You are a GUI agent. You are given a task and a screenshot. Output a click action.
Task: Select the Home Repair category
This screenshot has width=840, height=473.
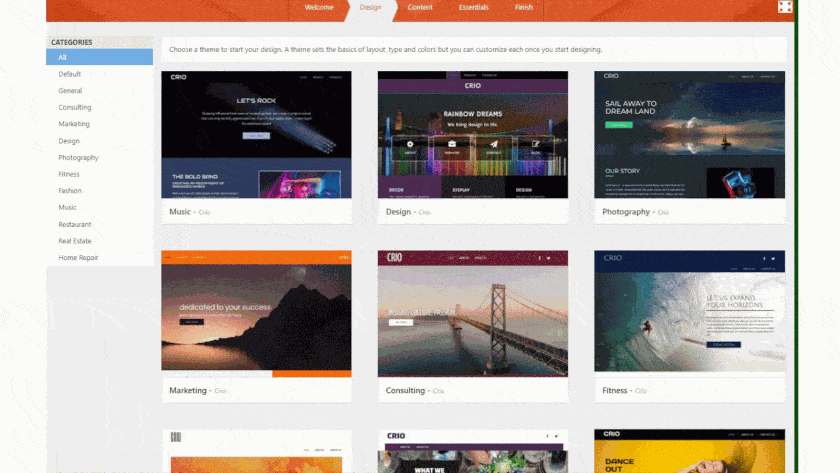point(78,258)
